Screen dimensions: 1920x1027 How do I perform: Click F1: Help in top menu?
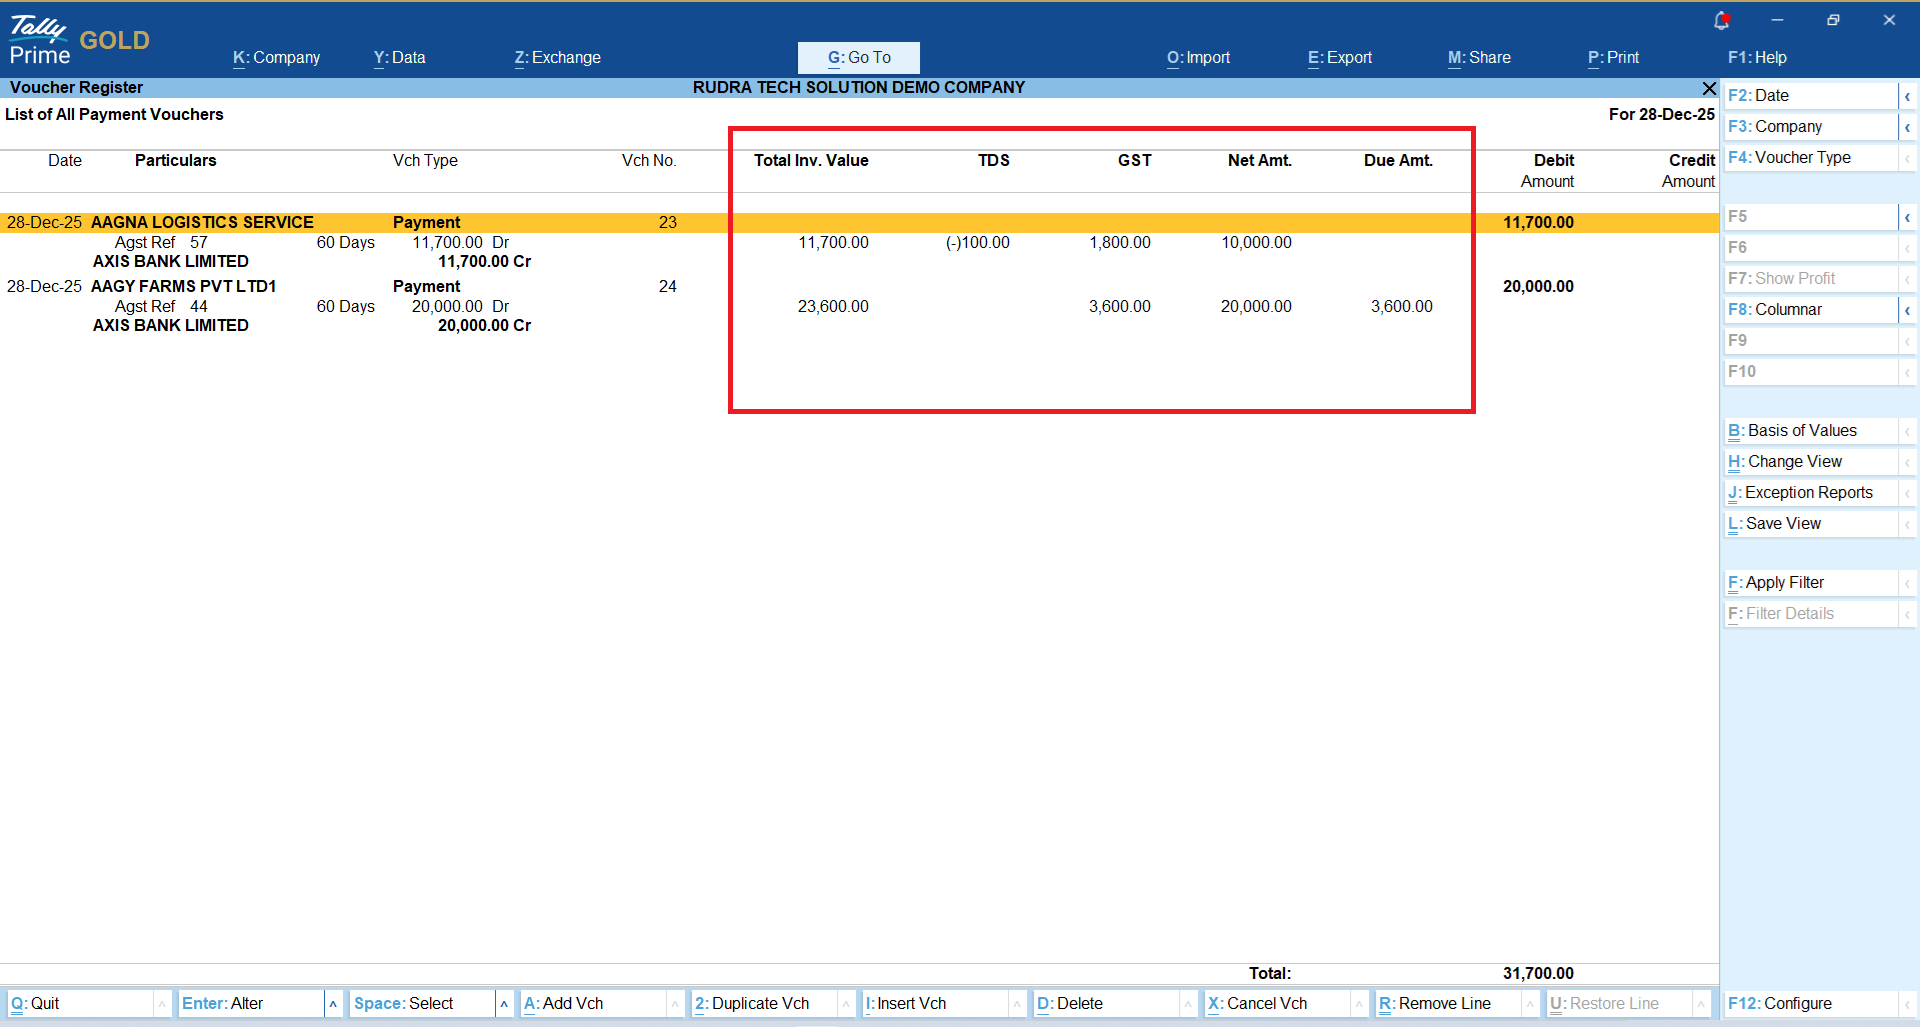click(1756, 58)
